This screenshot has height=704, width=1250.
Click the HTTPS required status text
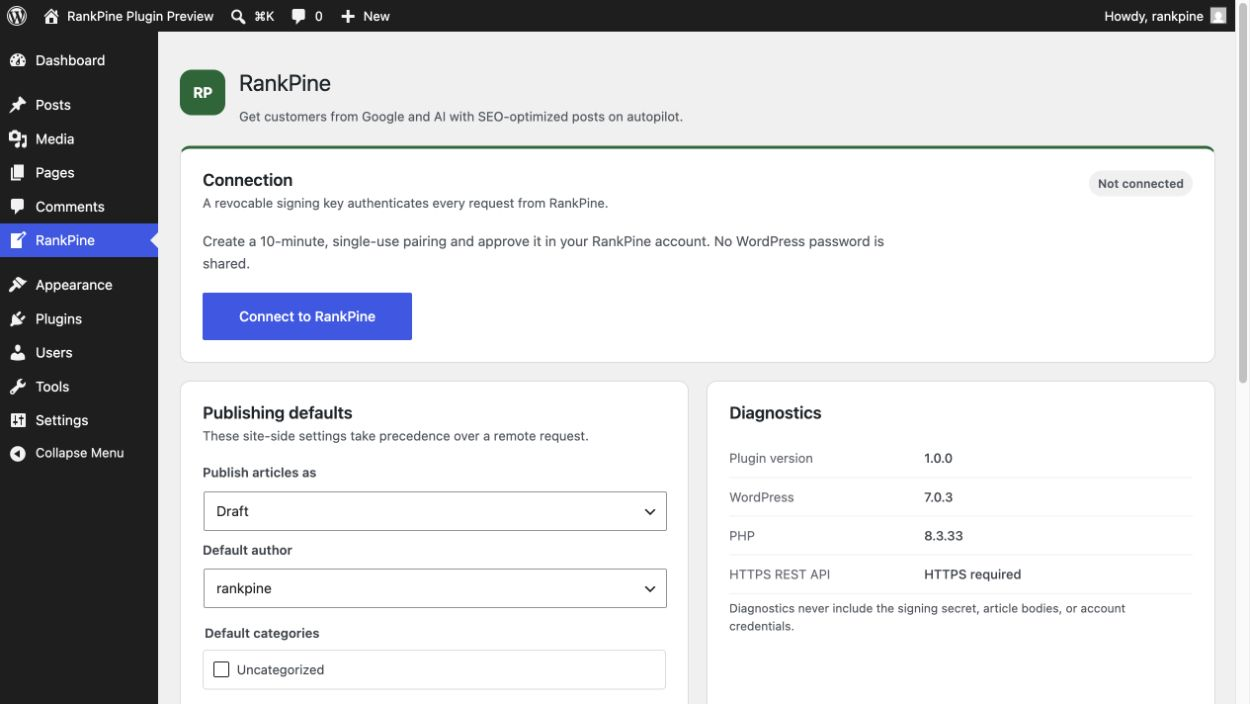coord(972,575)
